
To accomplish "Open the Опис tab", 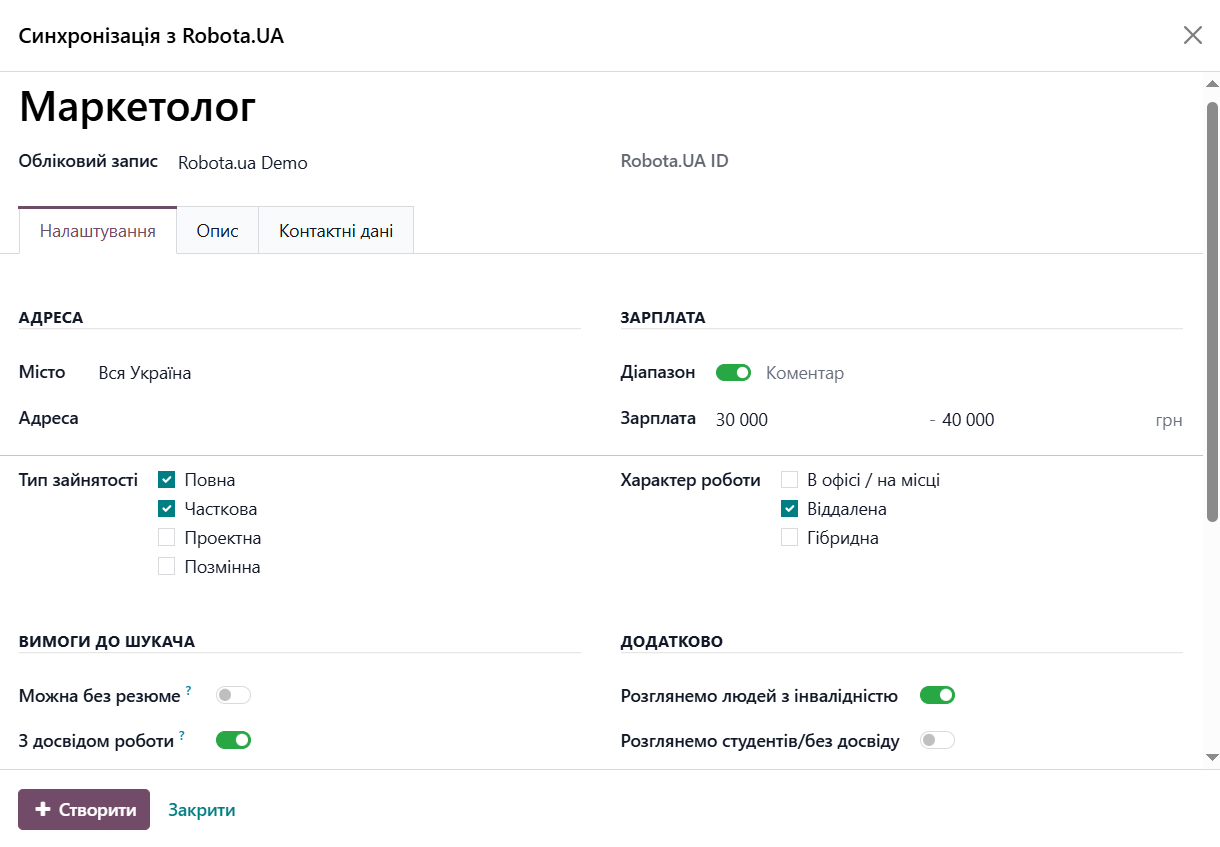I will tap(218, 230).
